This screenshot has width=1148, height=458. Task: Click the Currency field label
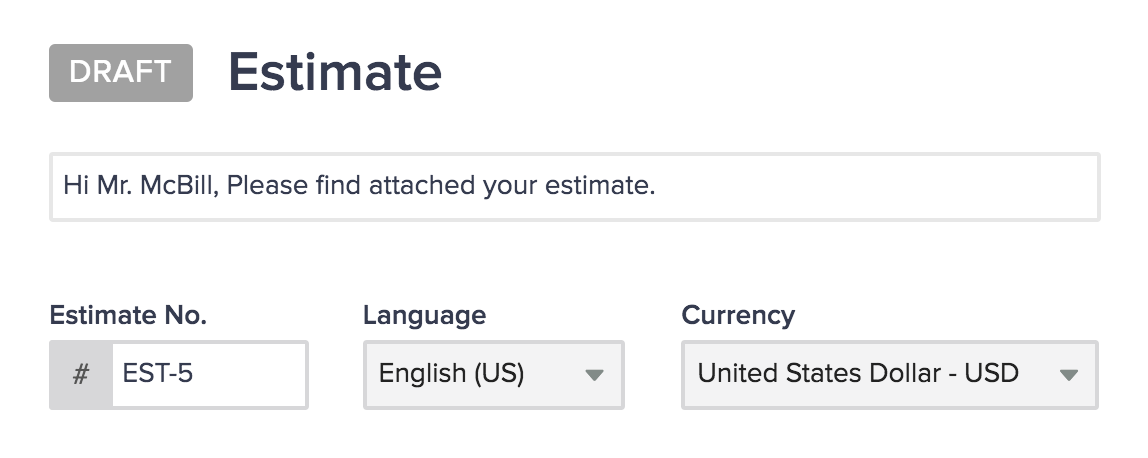(x=738, y=316)
